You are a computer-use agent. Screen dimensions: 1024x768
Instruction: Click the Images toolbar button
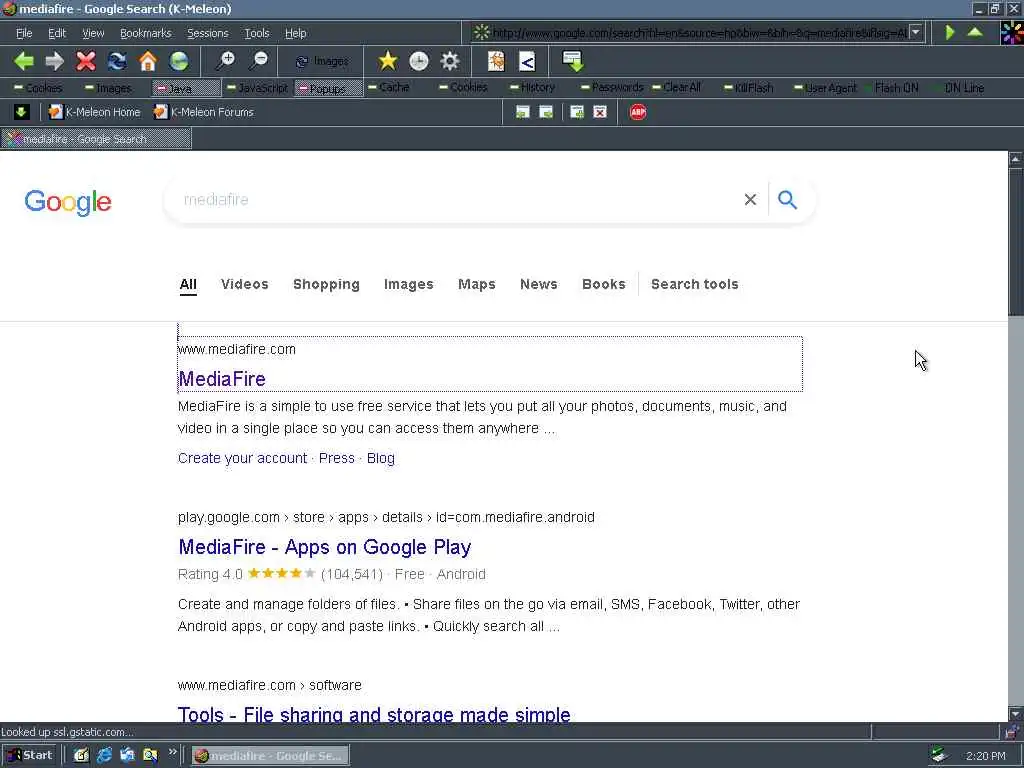click(x=323, y=61)
